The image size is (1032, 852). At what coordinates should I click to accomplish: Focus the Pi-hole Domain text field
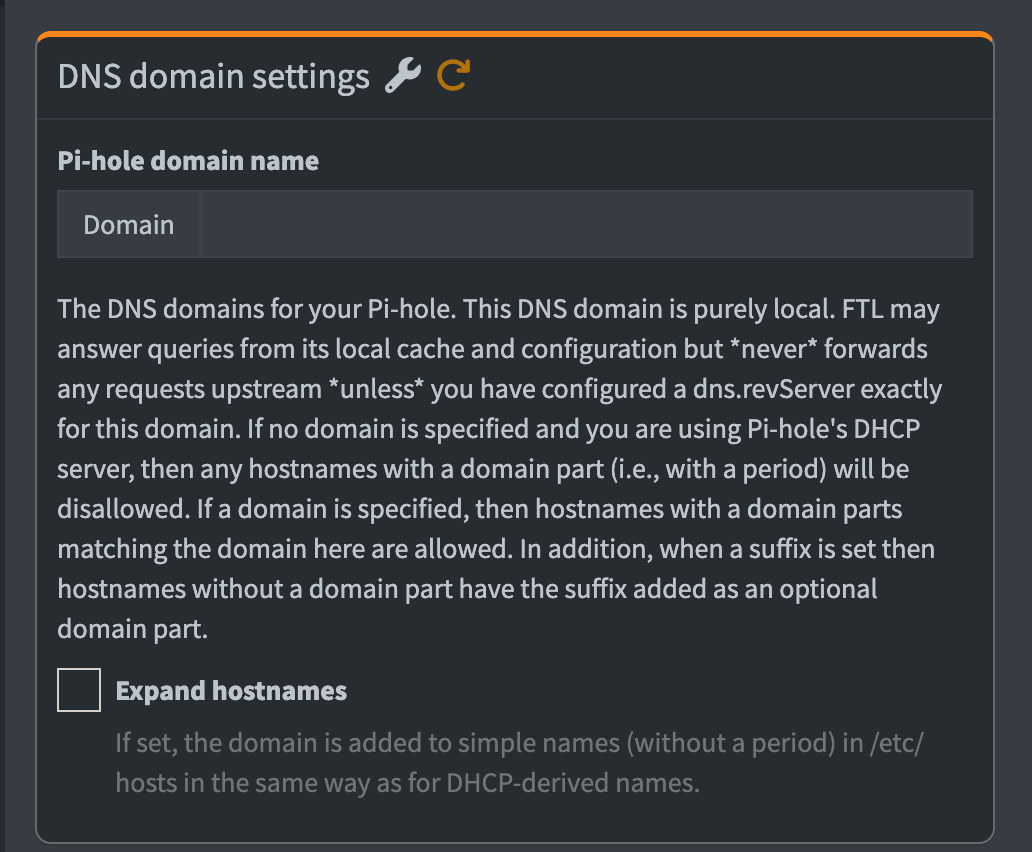click(x=586, y=224)
